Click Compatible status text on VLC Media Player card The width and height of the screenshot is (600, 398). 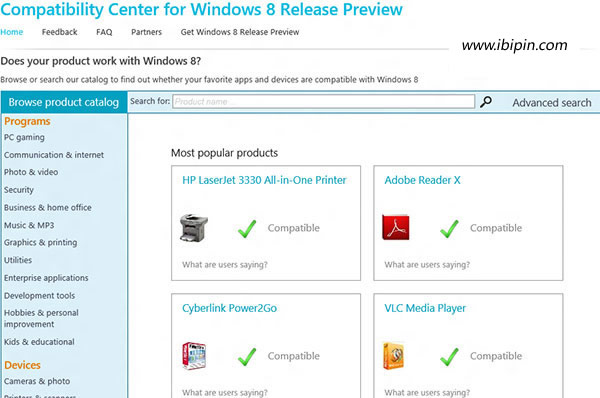pos(496,356)
